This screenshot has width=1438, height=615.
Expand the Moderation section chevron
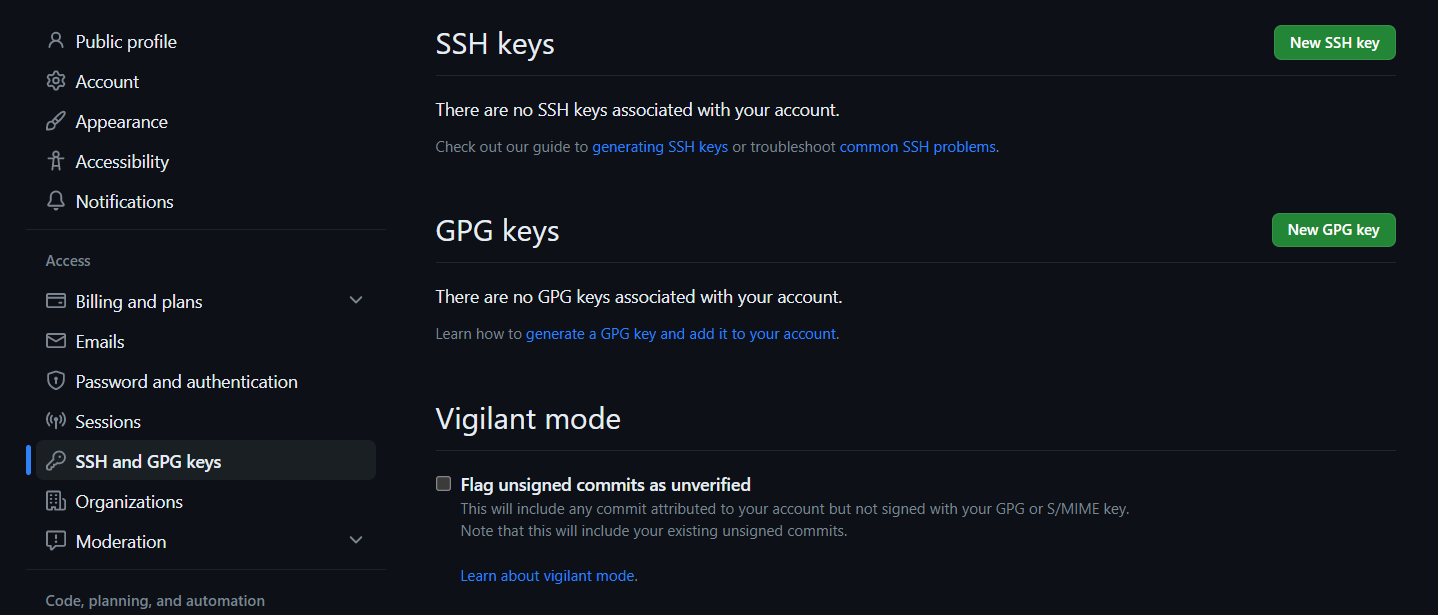click(x=356, y=540)
